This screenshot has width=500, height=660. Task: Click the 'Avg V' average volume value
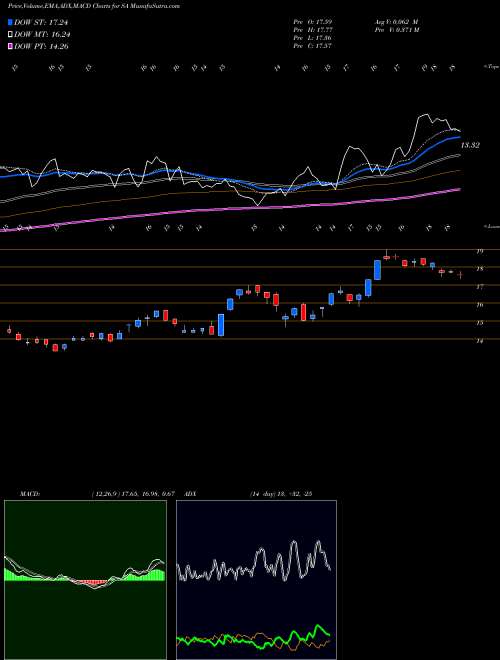point(396,21)
